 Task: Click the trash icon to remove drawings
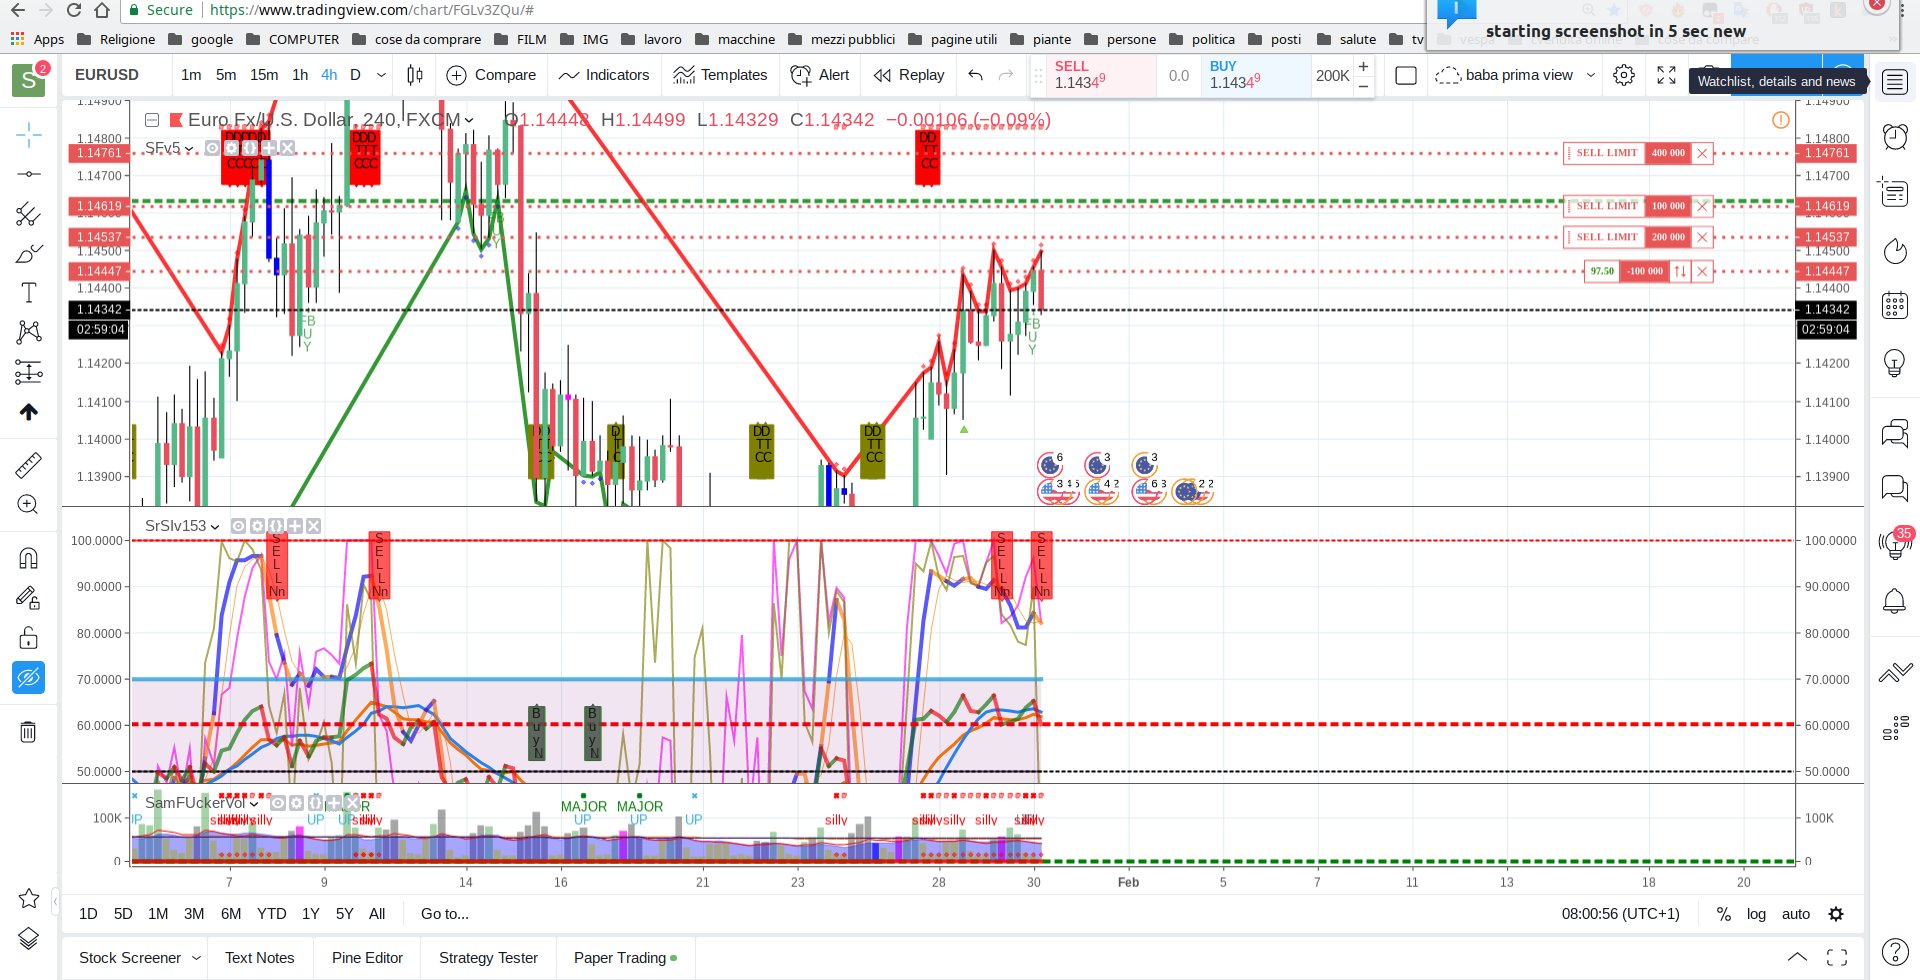(29, 732)
